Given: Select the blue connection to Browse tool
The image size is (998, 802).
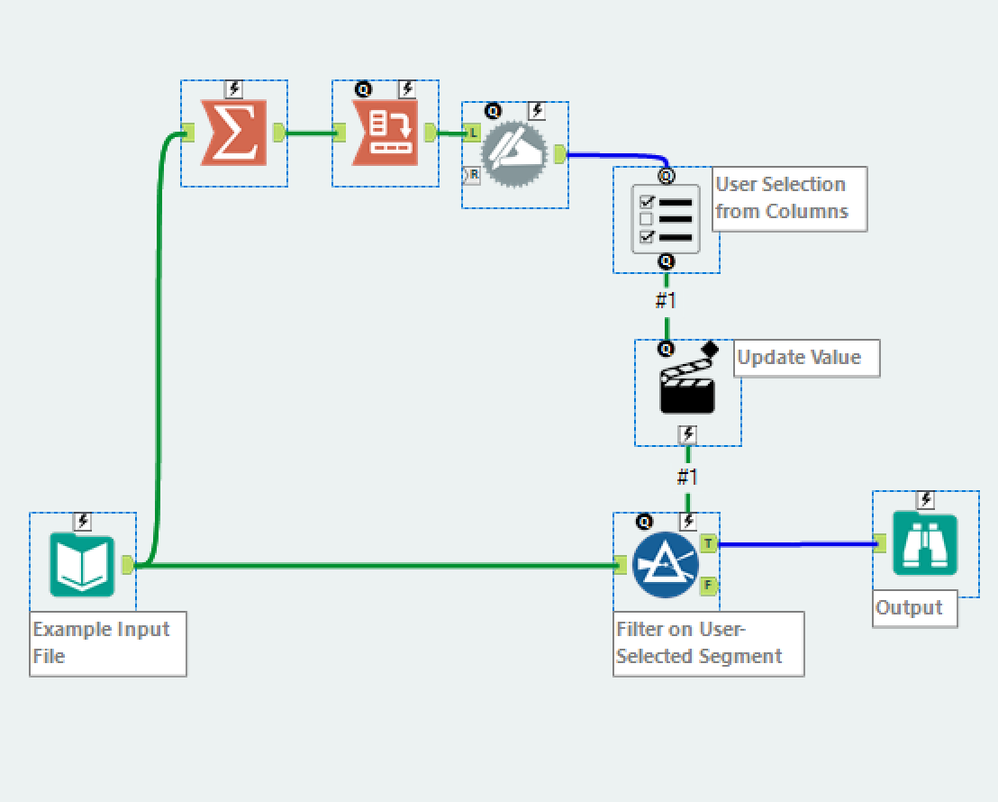Looking at the screenshot, I should coord(796,544).
